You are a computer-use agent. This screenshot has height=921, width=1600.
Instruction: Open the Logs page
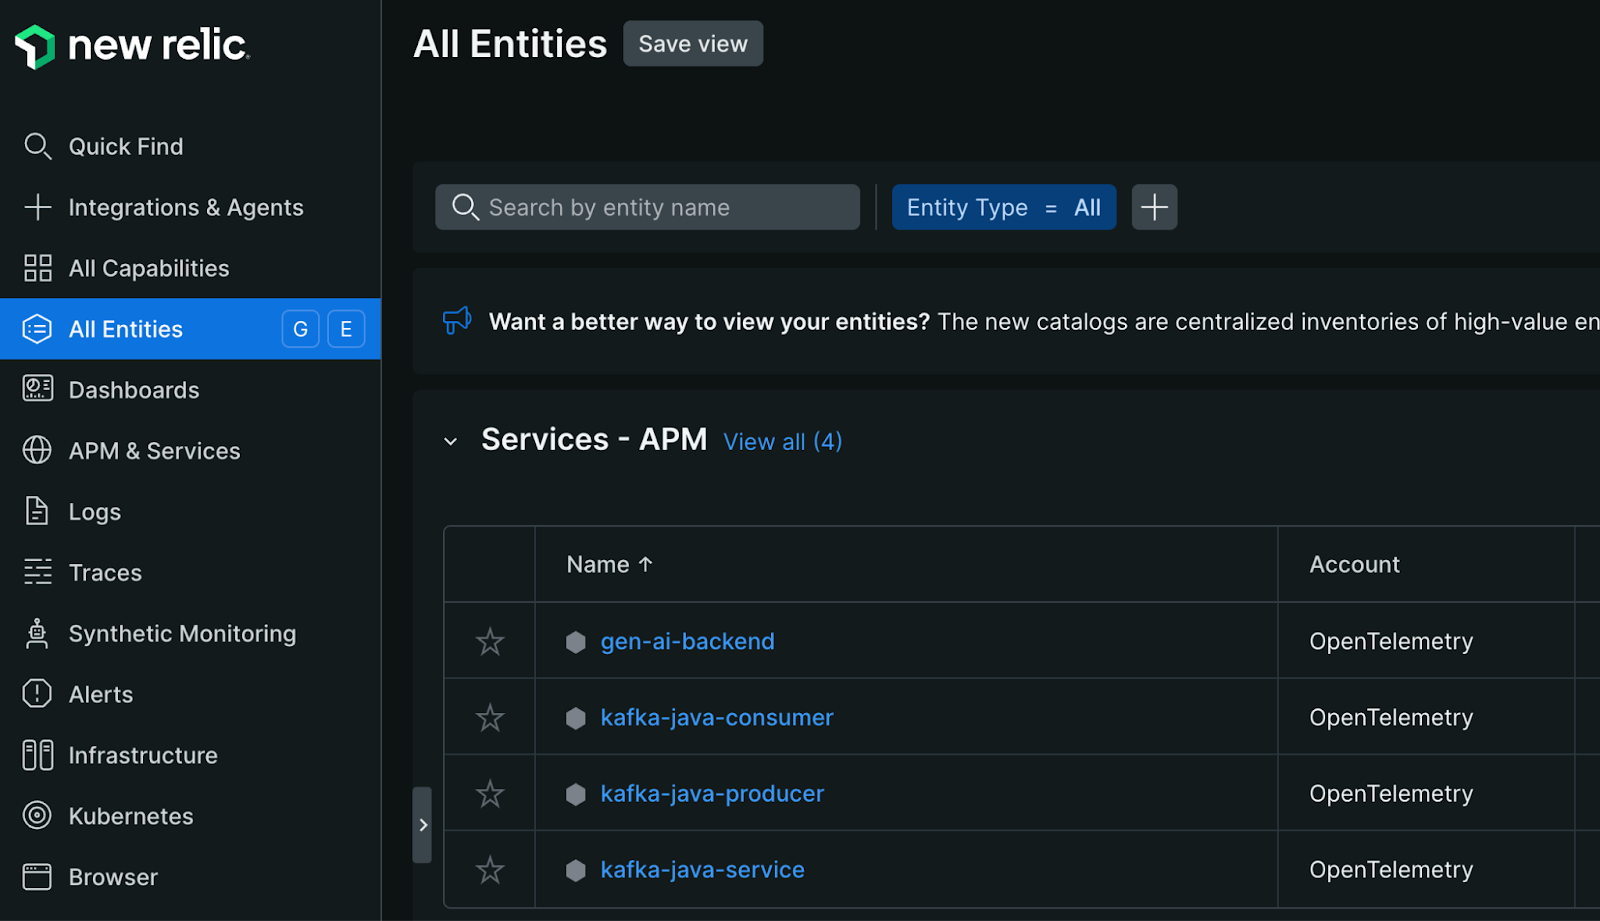click(95, 512)
